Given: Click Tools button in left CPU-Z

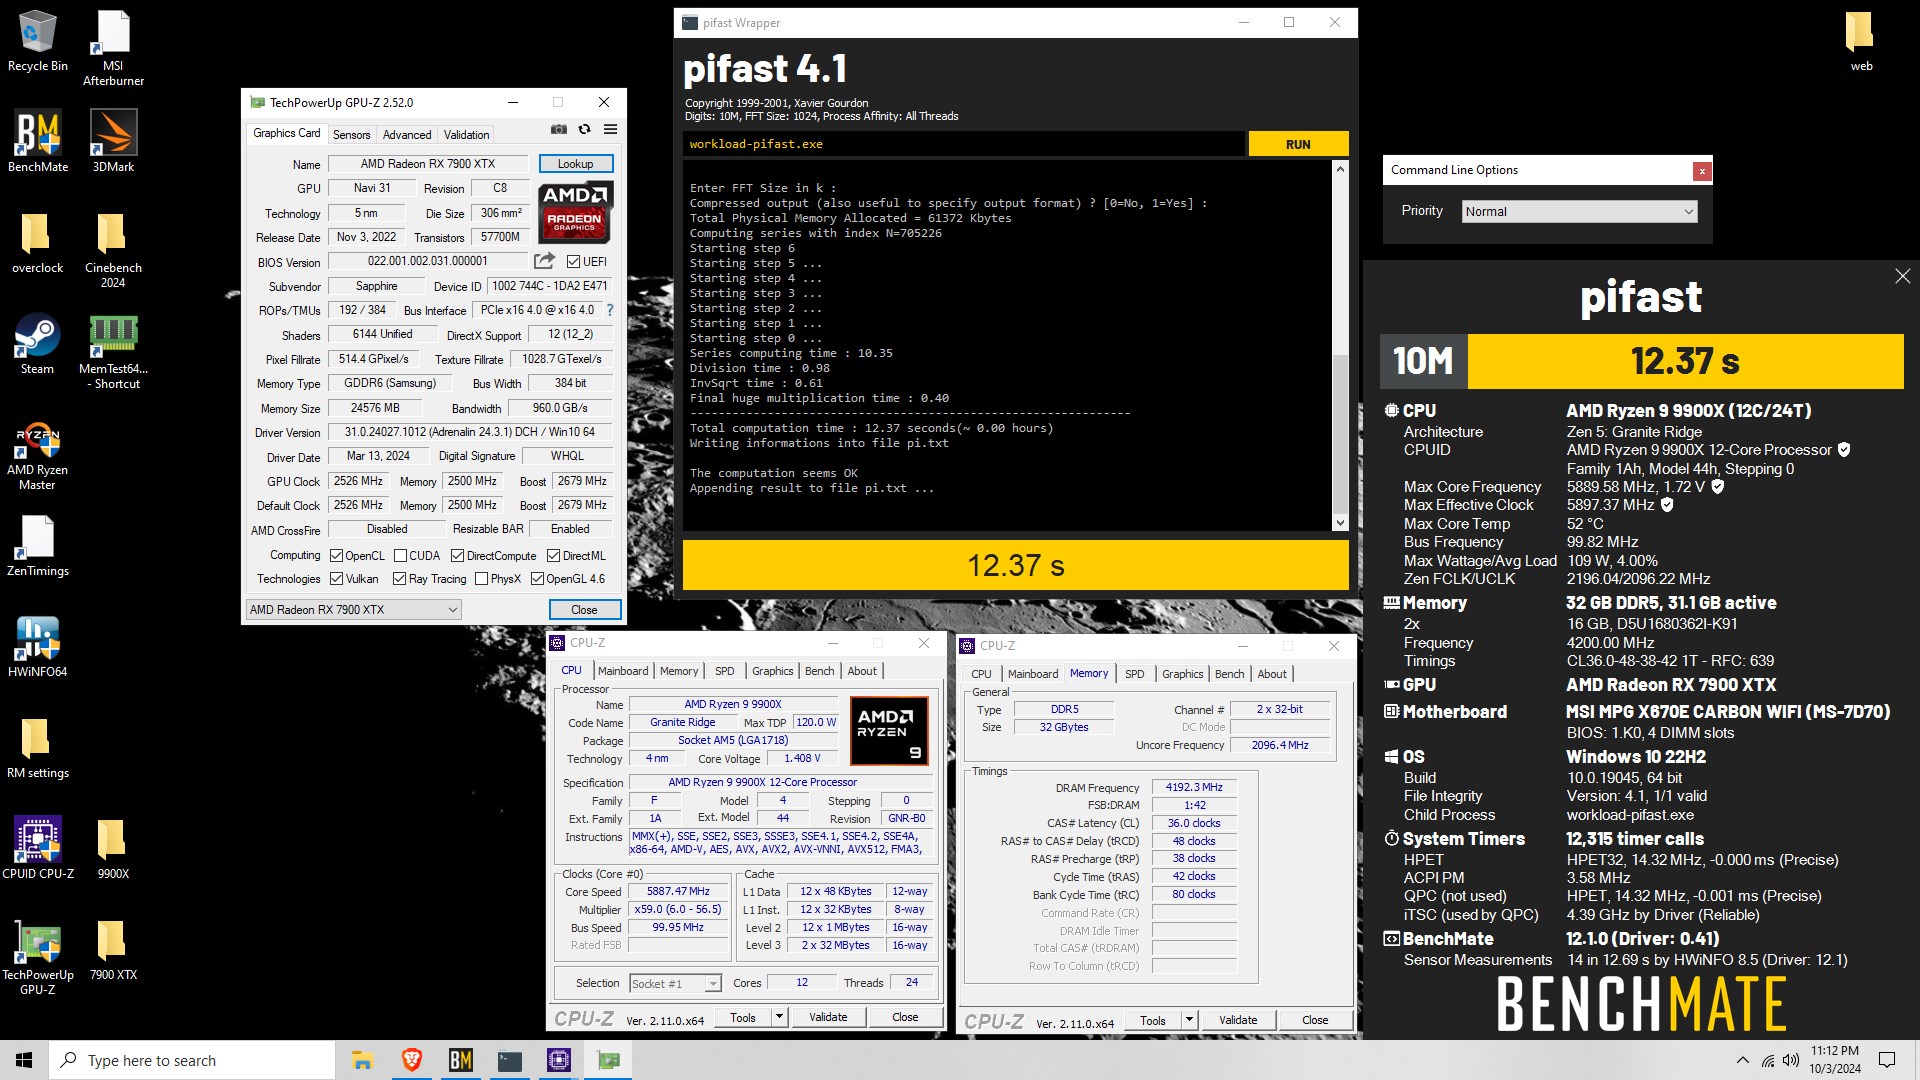Looking at the screenshot, I should coord(743,1017).
